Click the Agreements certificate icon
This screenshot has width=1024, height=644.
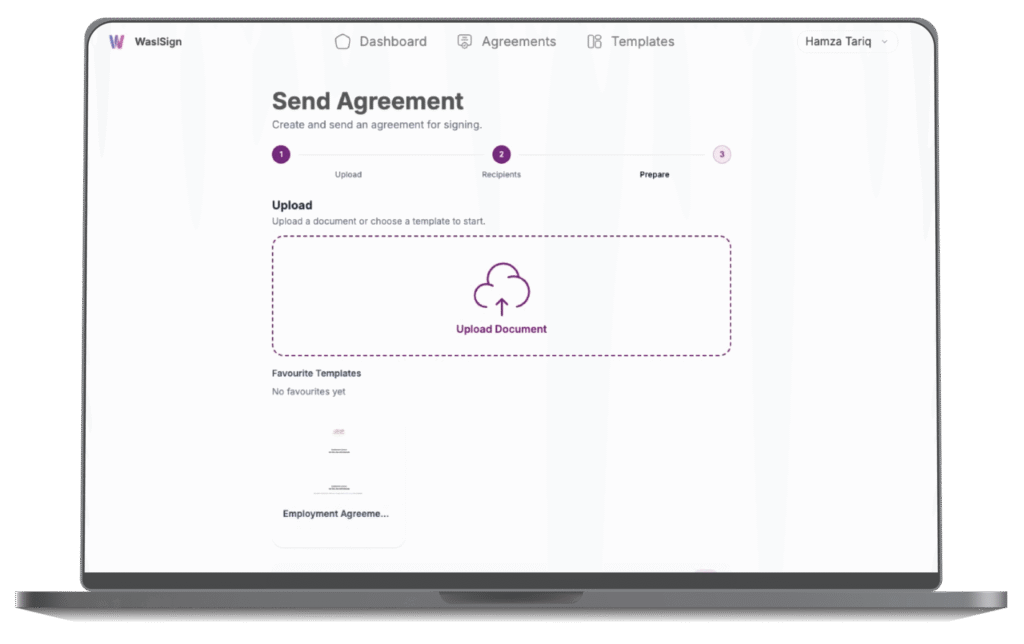pyautogui.click(x=464, y=41)
